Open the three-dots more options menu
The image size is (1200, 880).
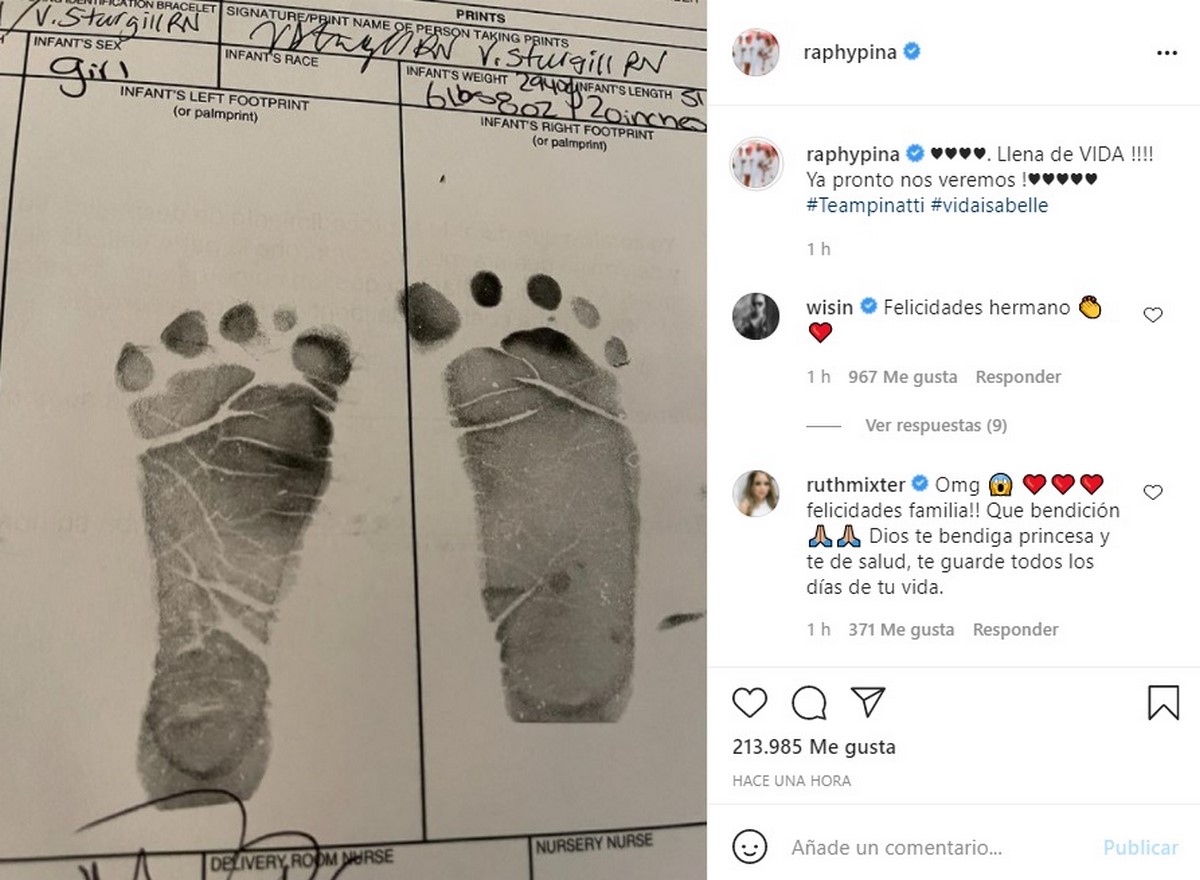pyautogui.click(x=1167, y=53)
